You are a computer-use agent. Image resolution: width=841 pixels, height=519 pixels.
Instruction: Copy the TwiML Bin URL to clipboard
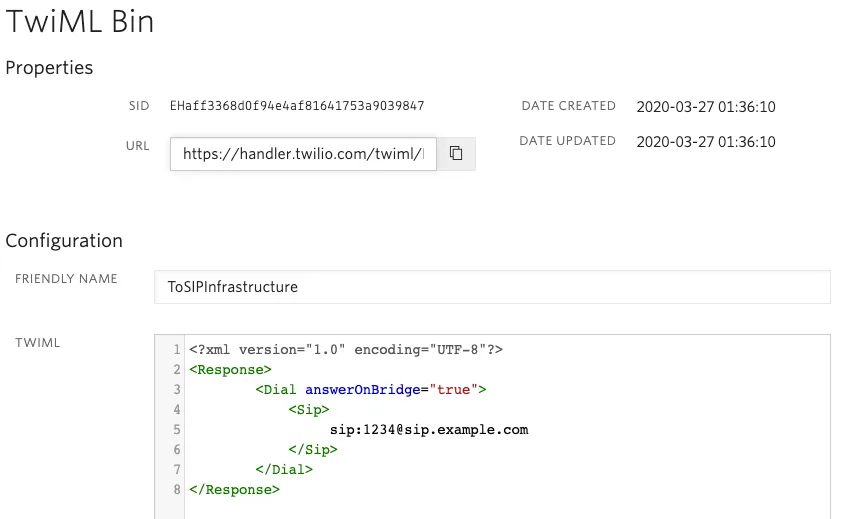pyautogui.click(x=456, y=153)
